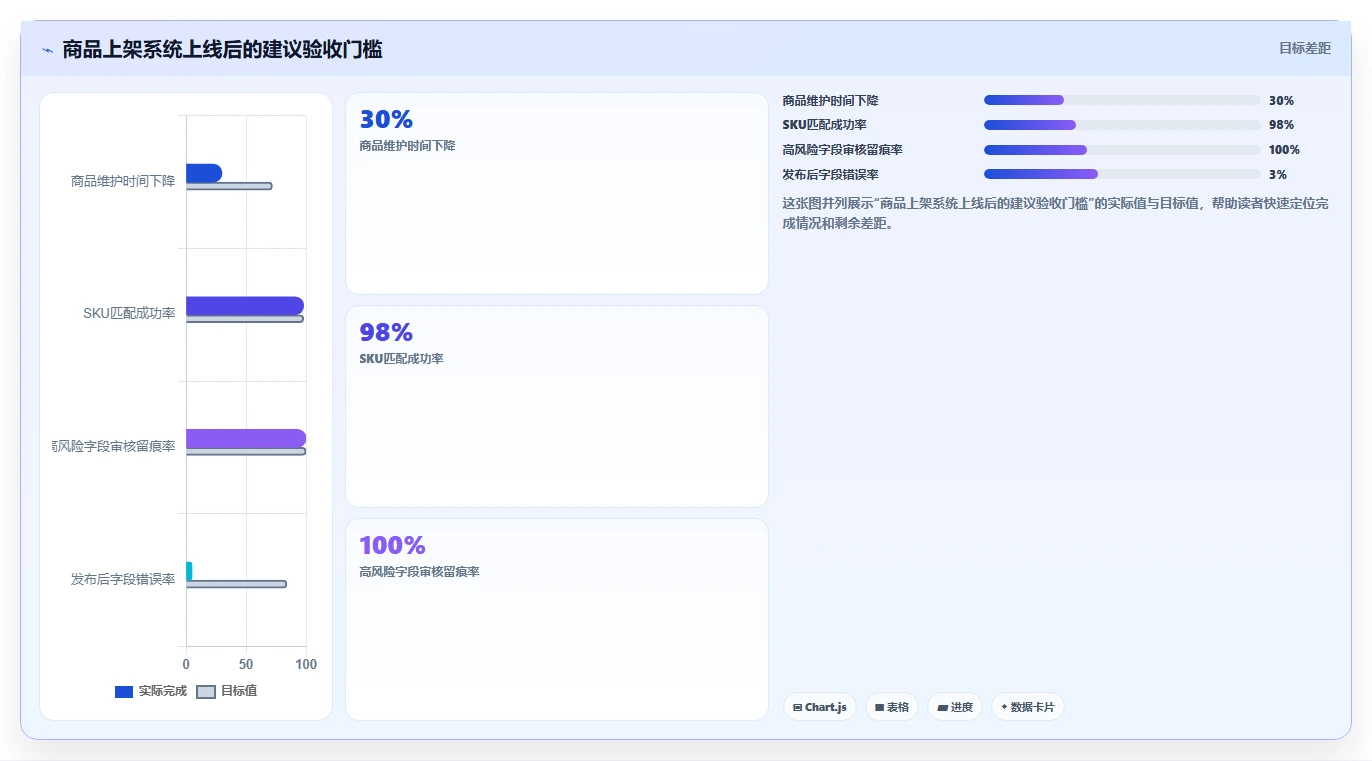The width and height of the screenshot is (1372, 761).
Task: Toggle the 实际完成 legend swatch
Action: click(x=124, y=692)
